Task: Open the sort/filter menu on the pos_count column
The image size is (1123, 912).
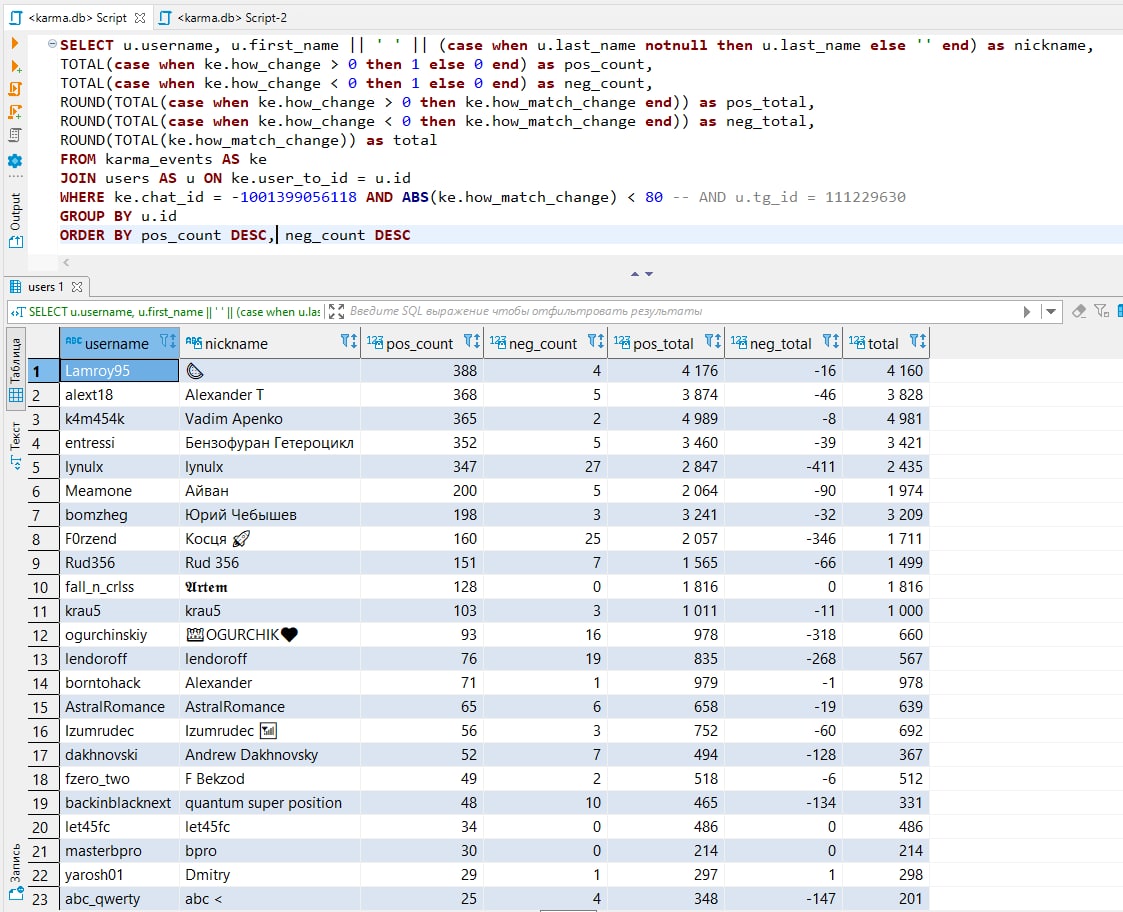Action: 470,343
